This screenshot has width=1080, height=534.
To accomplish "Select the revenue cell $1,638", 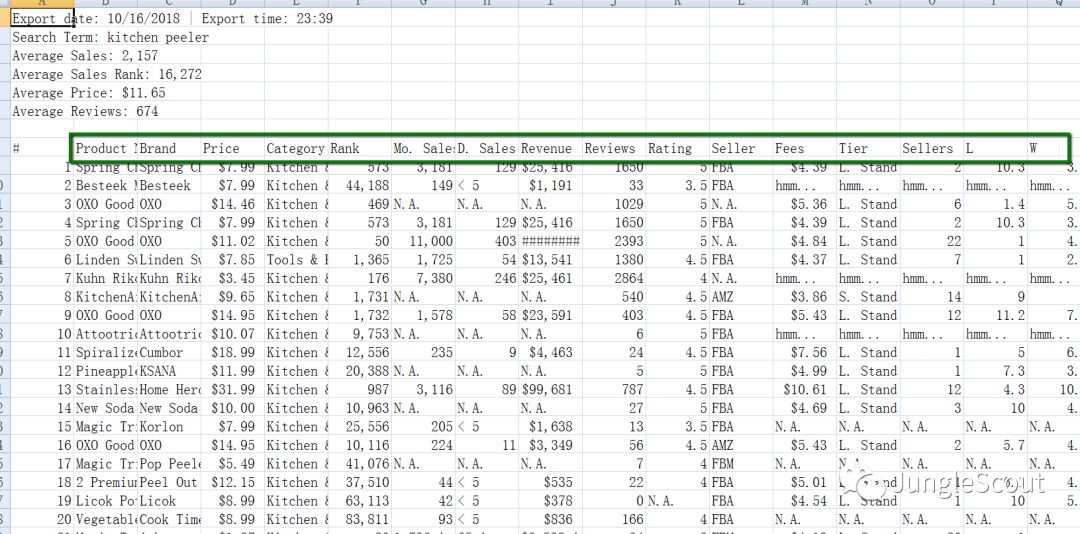I will click(550, 427).
